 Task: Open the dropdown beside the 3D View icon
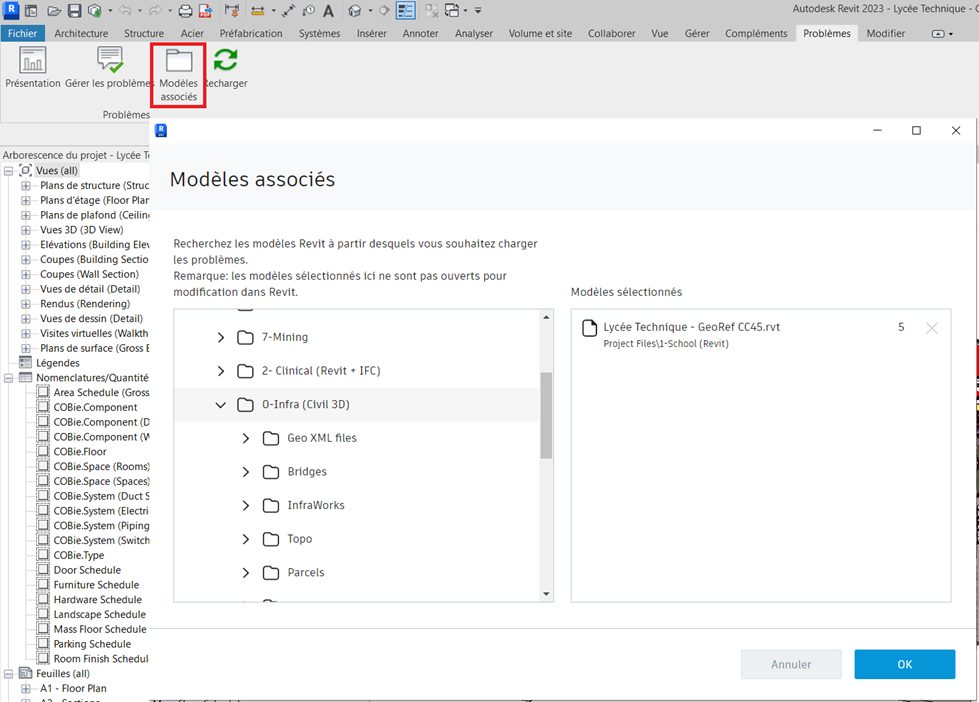point(370,11)
